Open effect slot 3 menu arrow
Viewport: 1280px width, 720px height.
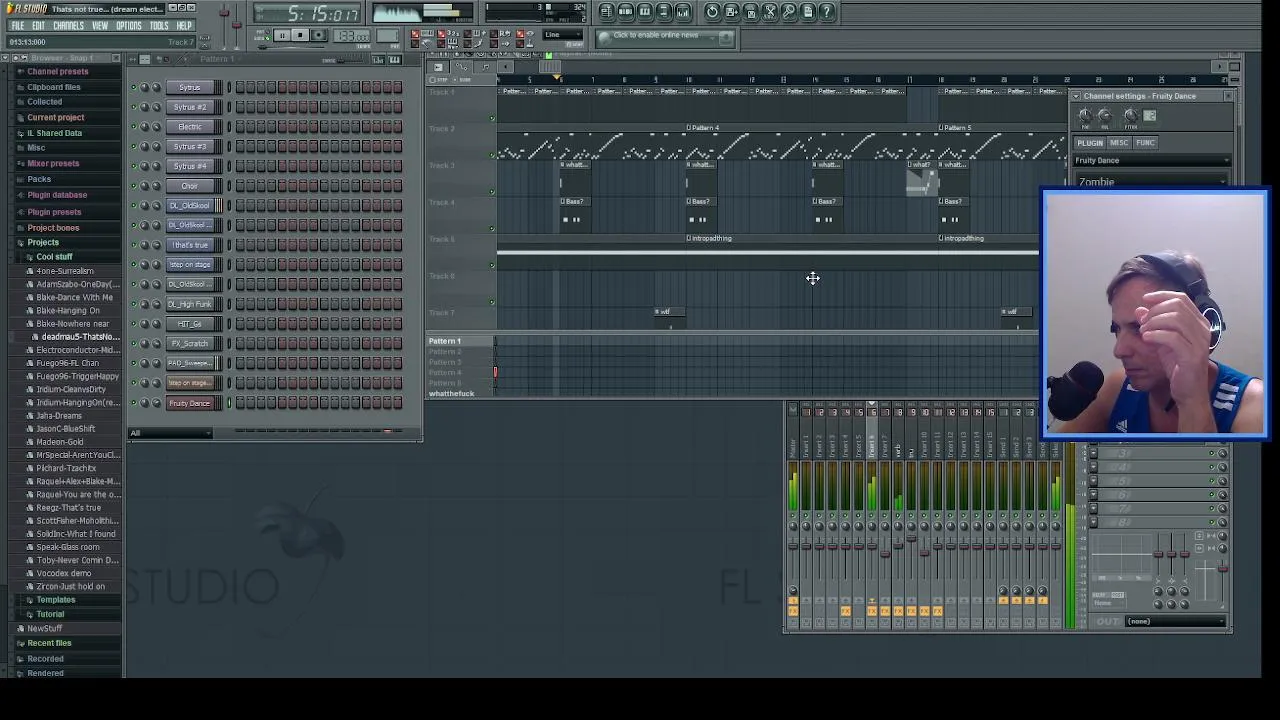pos(1093,453)
